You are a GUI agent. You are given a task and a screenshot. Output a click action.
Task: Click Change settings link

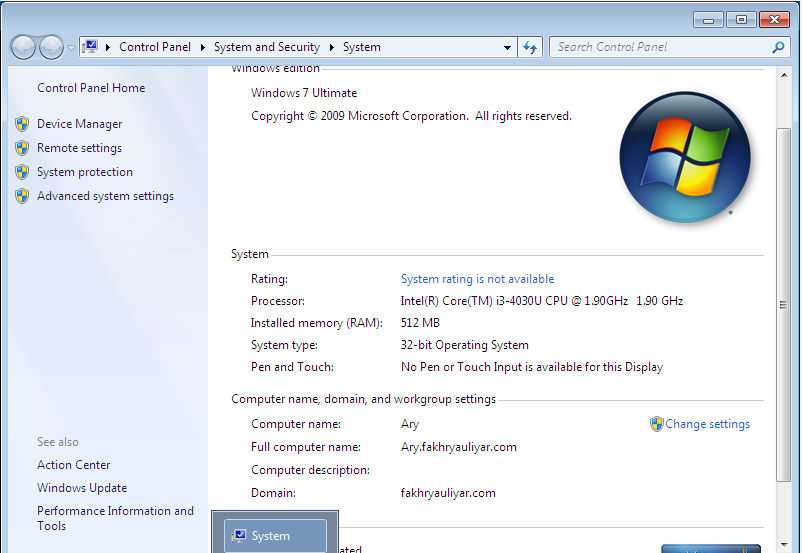tap(707, 424)
